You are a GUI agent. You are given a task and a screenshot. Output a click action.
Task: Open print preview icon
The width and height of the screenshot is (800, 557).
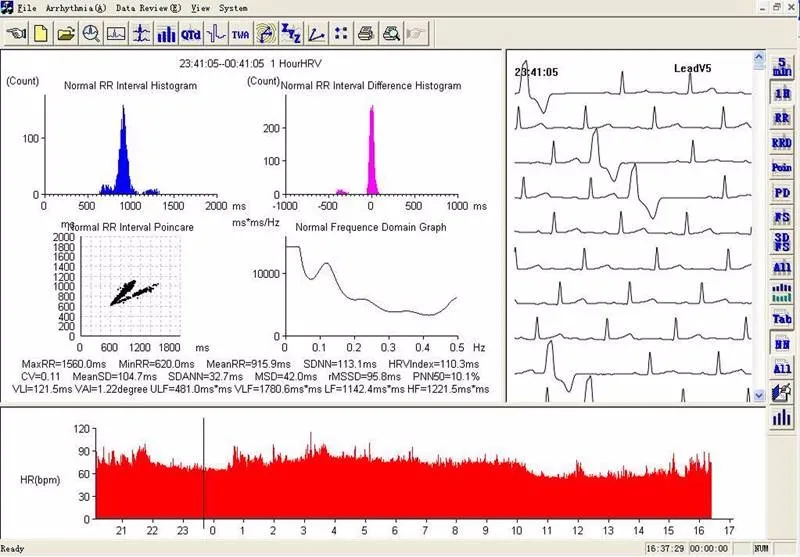point(391,34)
